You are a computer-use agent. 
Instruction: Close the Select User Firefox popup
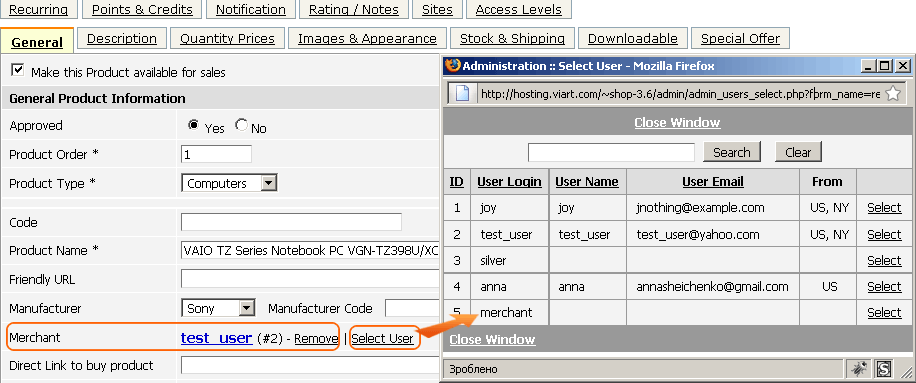pyautogui.click(x=903, y=65)
